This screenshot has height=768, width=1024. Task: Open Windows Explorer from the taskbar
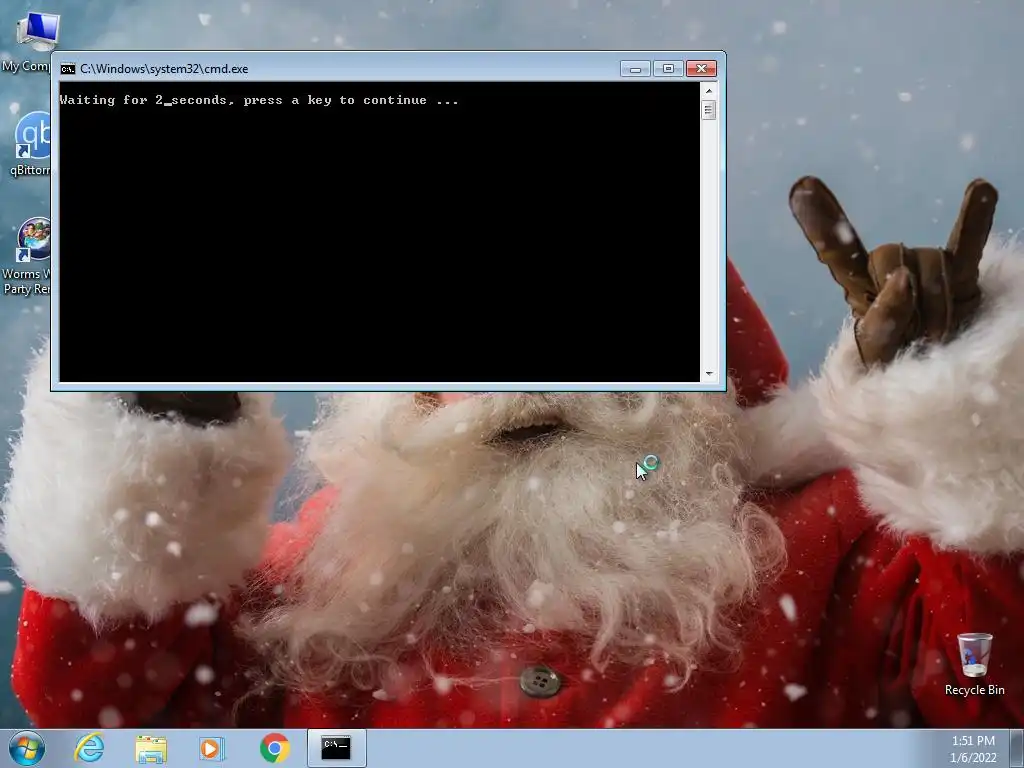(x=151, y=748)
